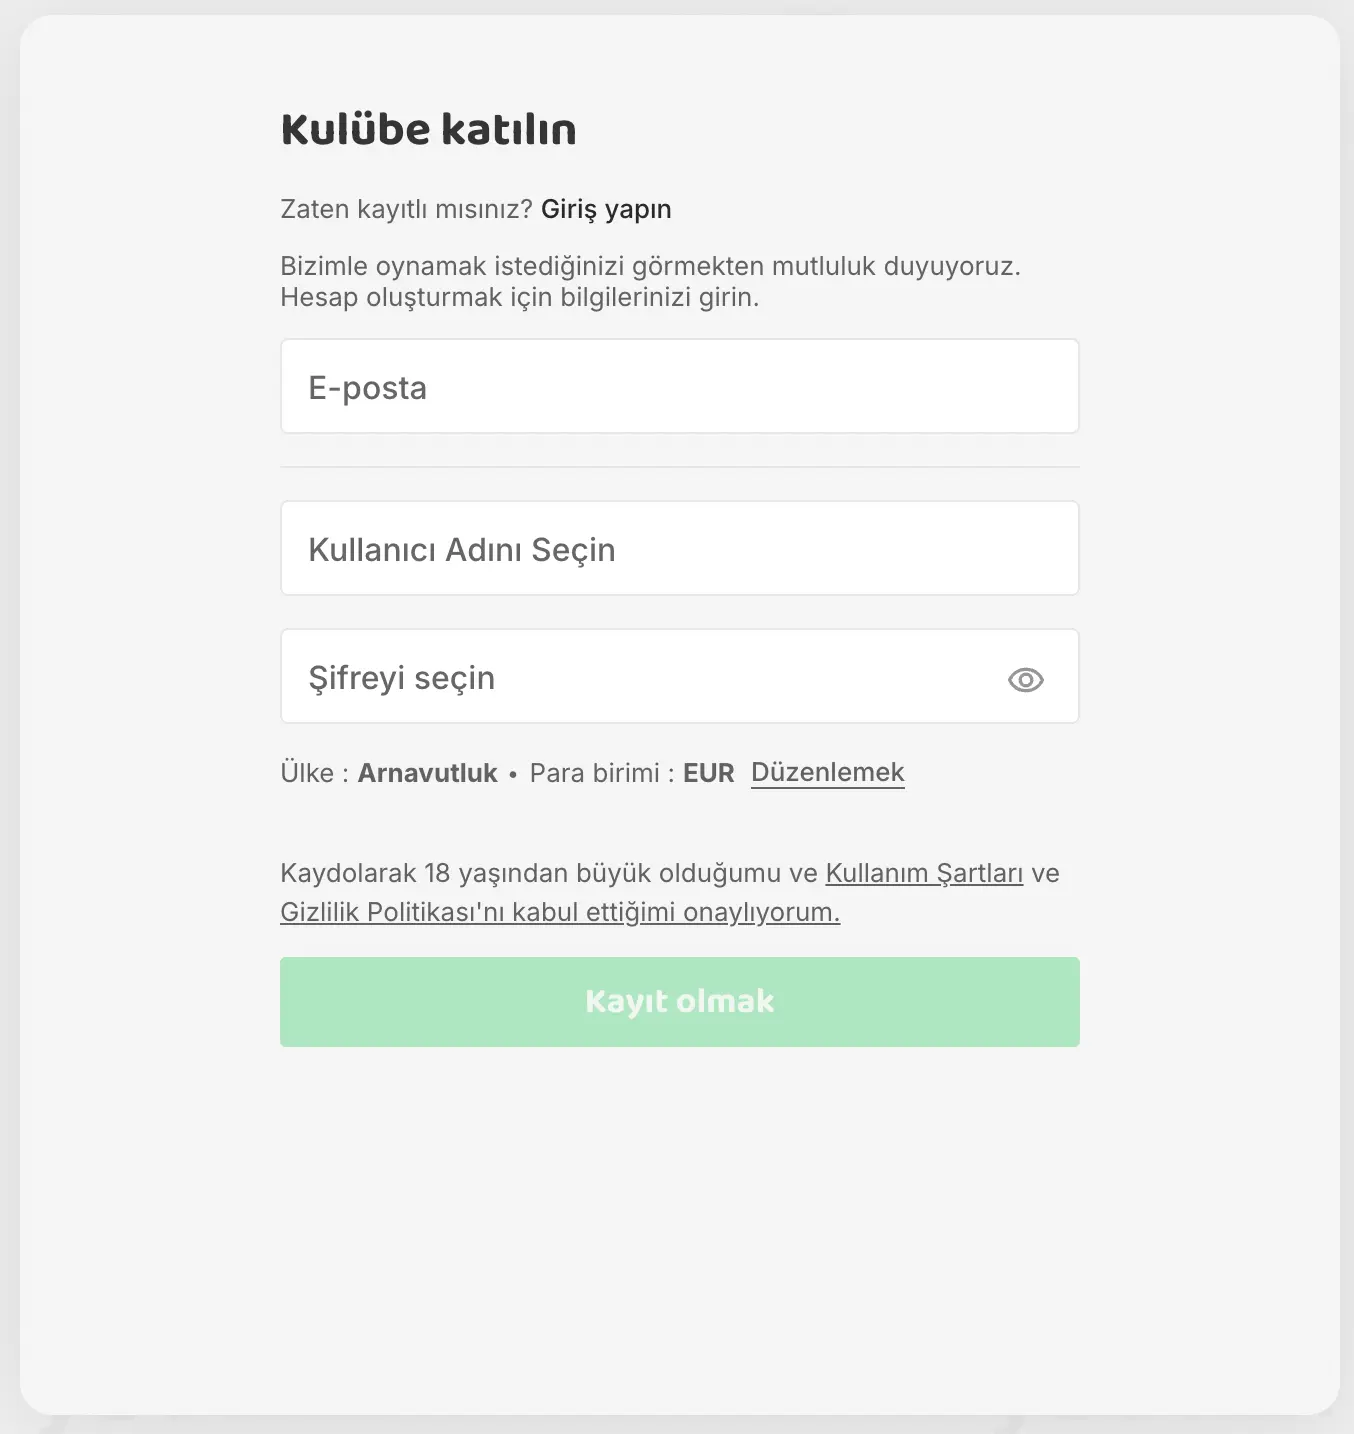This screenshot has height=1434, width=1354.
Task: Select the Şifreyi seçin password field
Action: [640, 677]
